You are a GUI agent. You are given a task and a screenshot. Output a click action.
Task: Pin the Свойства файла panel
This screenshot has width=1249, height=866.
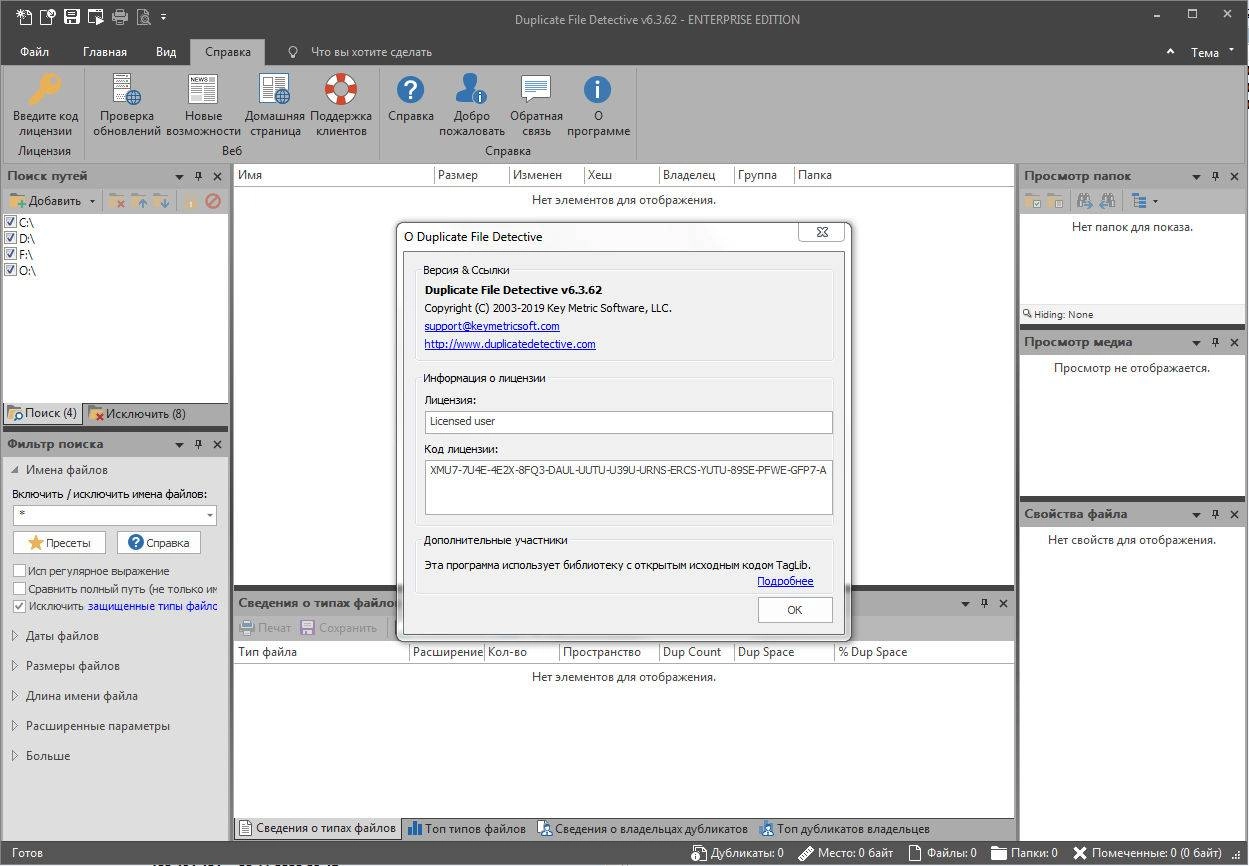coord(1215,514)
